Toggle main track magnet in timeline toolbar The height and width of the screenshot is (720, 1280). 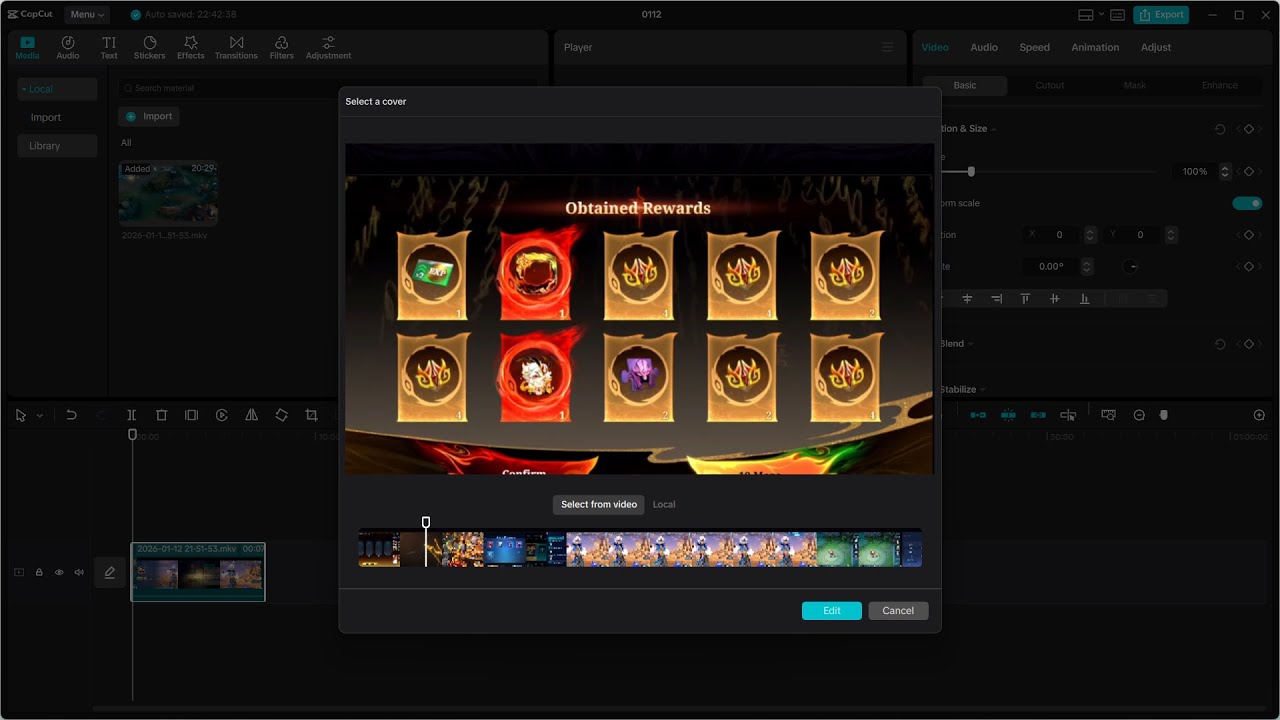pyautogui.click(x=978, y=415)
